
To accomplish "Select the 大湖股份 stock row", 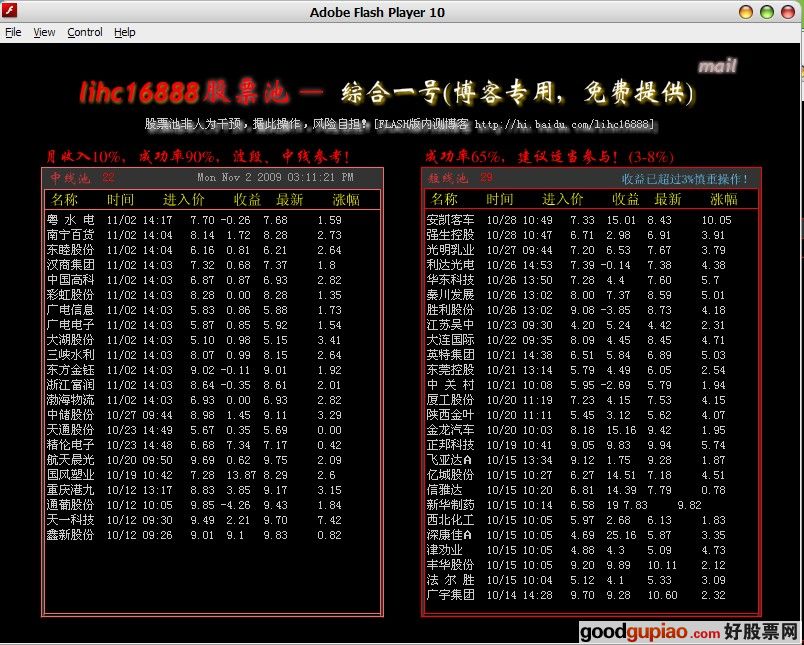I will click(x=194, y=340).
